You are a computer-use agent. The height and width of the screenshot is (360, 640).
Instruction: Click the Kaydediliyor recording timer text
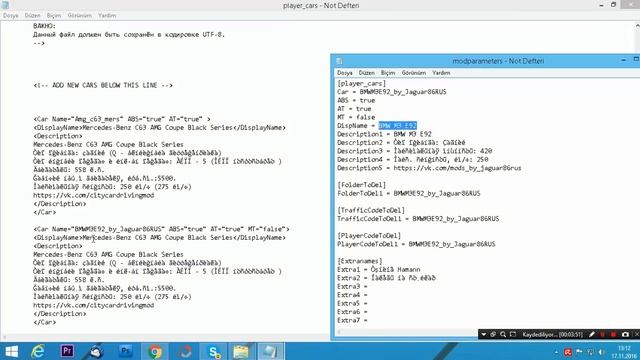[553, 334]
